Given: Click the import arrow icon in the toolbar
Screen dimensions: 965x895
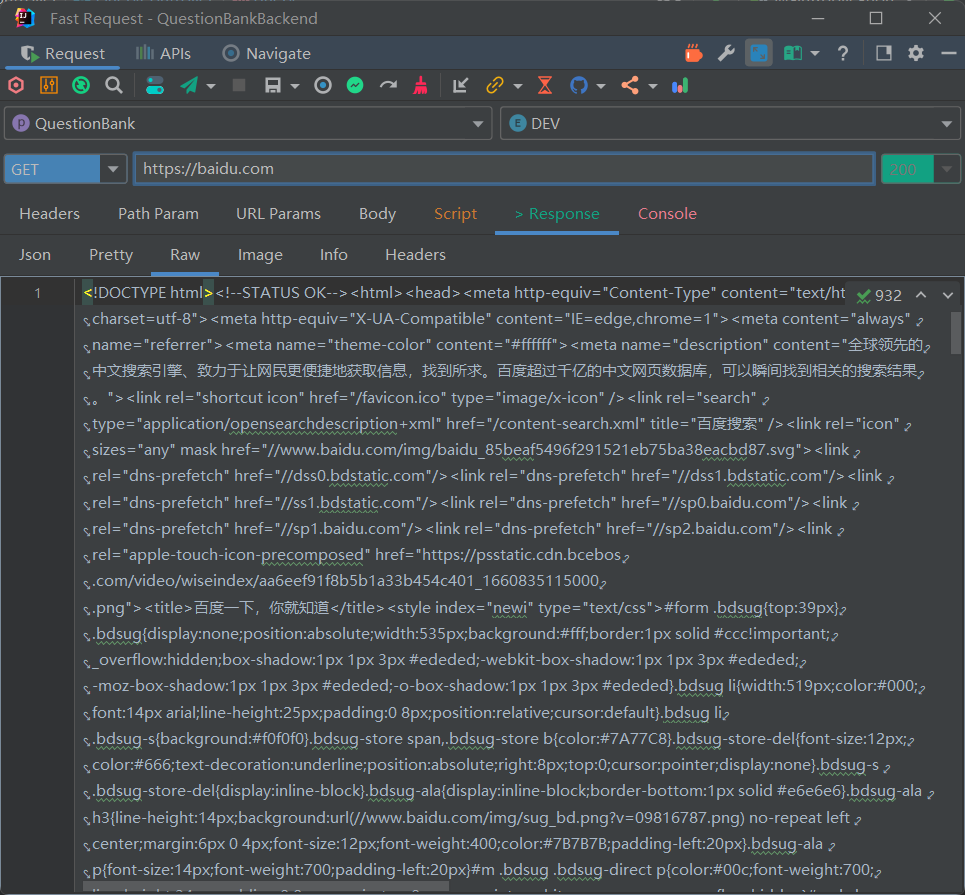Looking at the screenshot, I should [460, 86].
